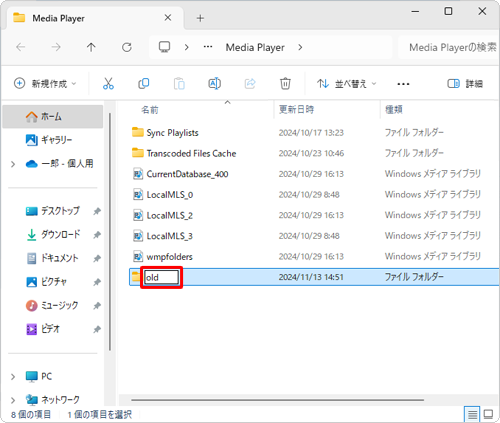Screen dimensions: 500x423
Task: Open ダウンロード quick access folder
Action: [53, 235]
